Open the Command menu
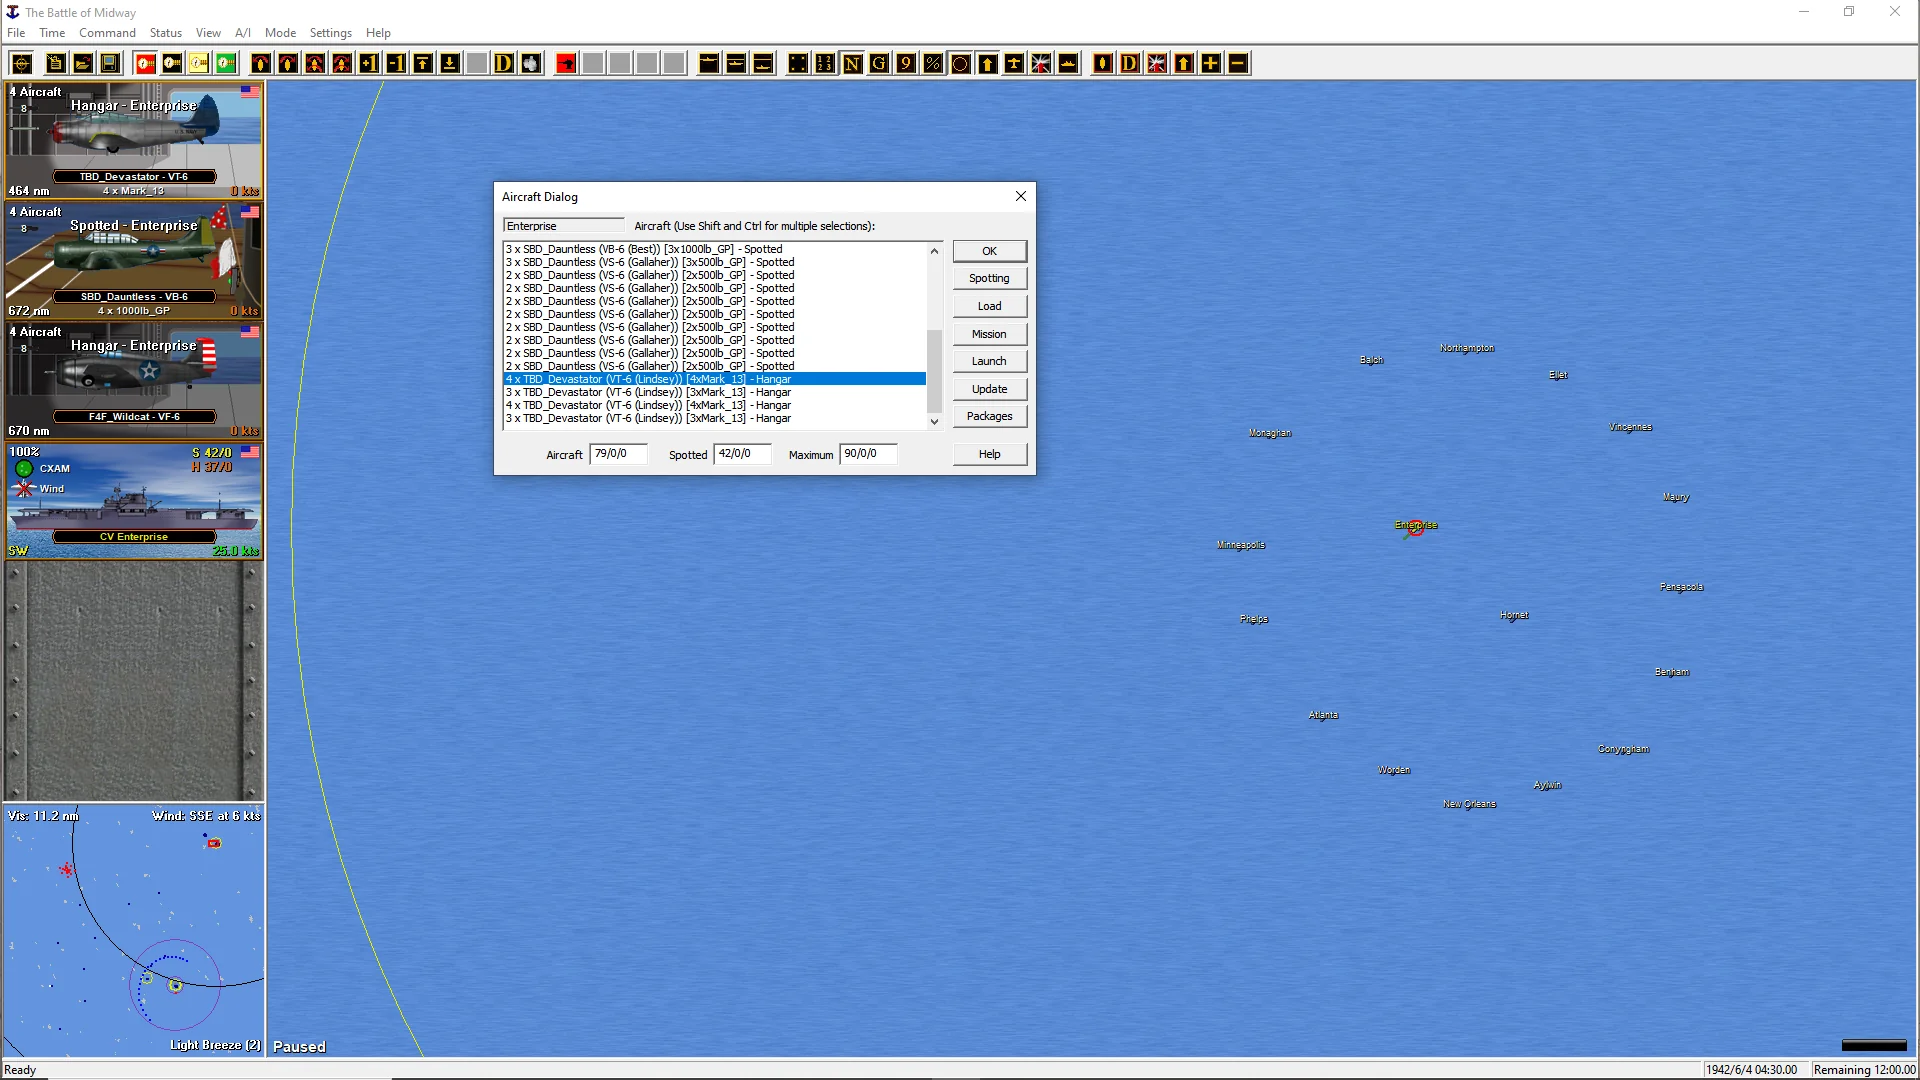Image resolution: width=1920 pixels, height=1080 pixels. click(107, 33)
